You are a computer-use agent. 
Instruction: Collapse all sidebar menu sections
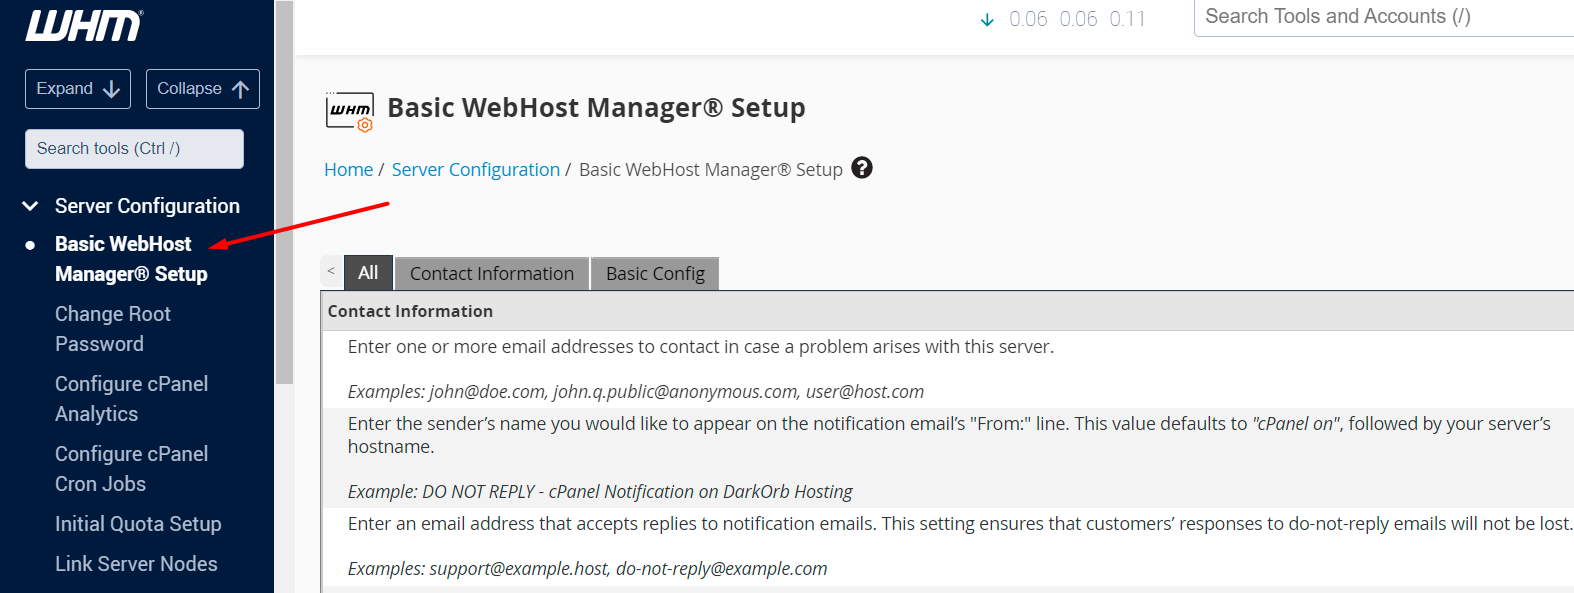[203, 89]
